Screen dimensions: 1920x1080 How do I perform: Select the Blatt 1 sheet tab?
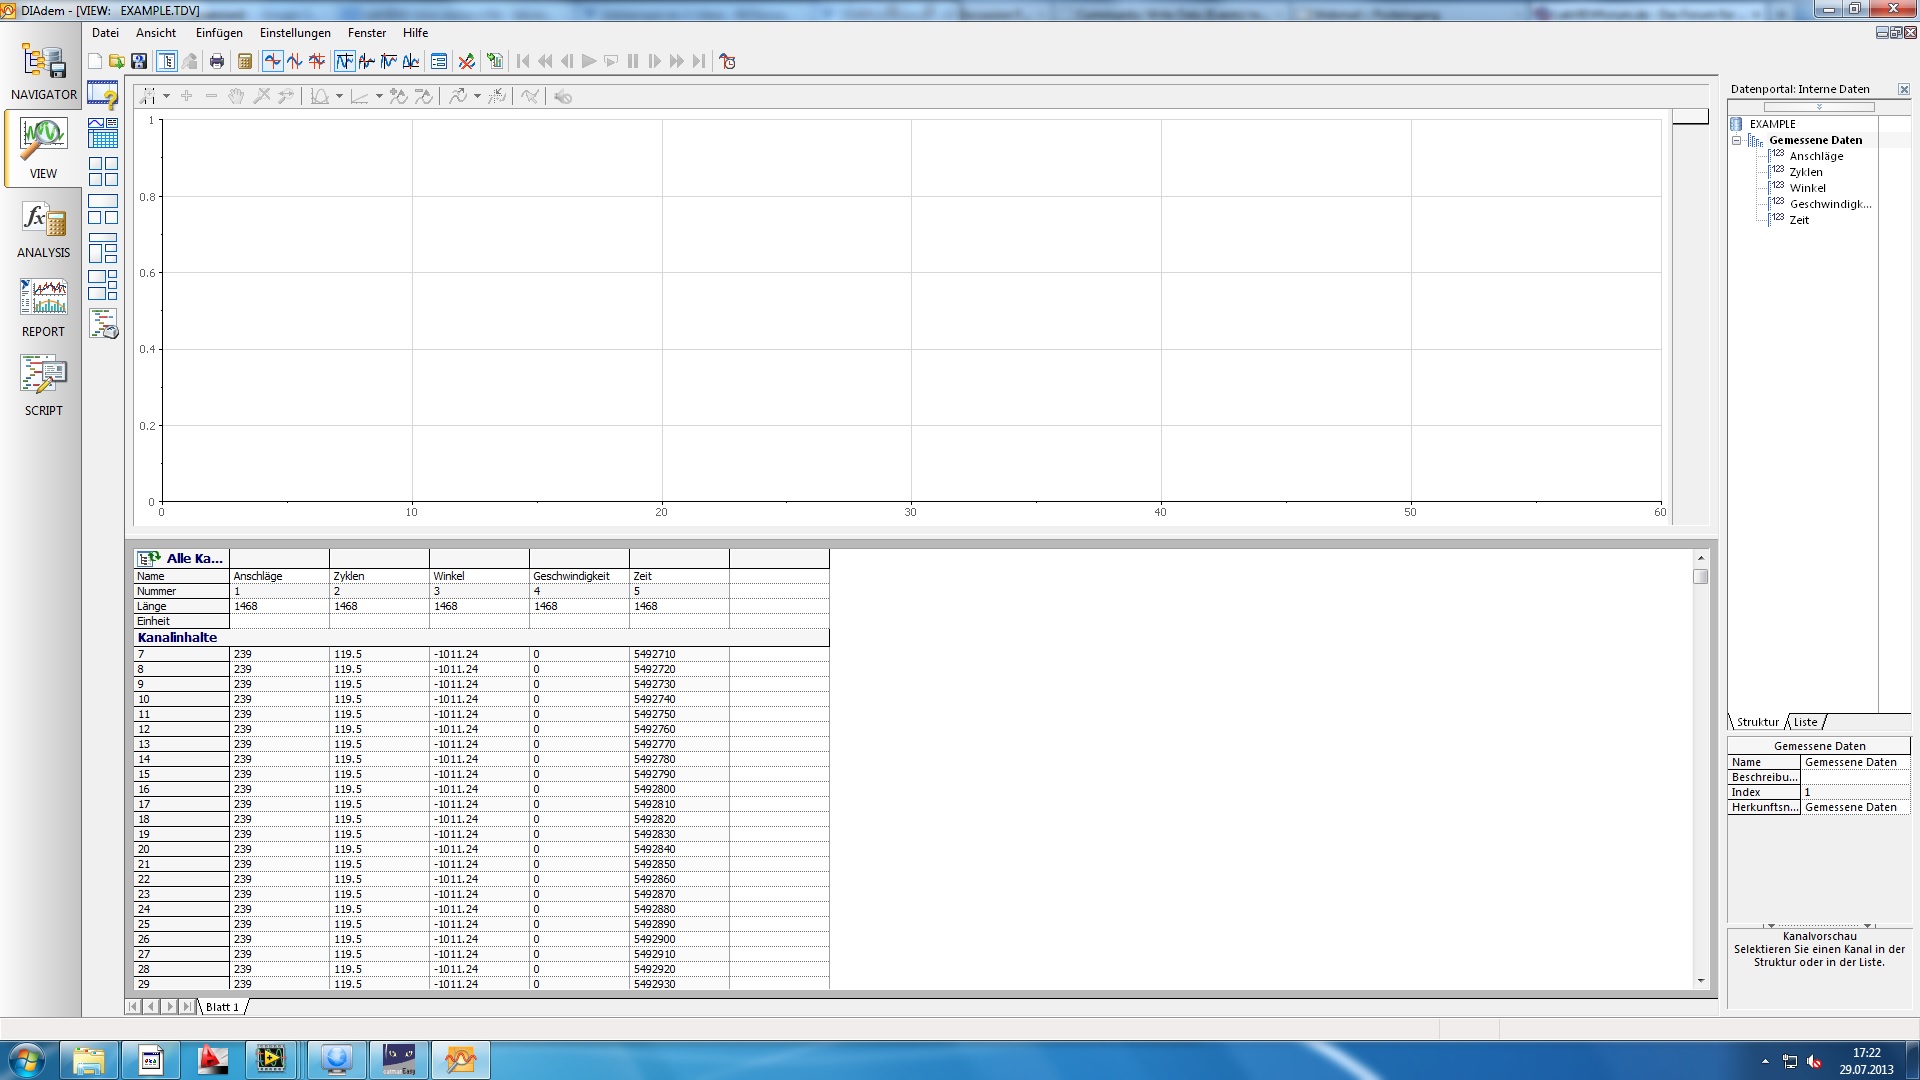pos(222,1007)
